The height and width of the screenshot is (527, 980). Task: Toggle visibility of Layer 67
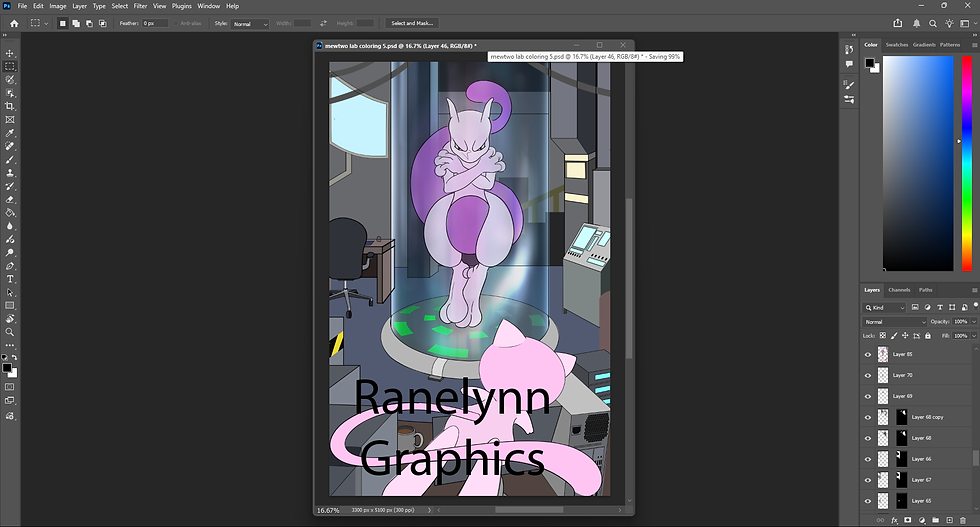(868, 480)
